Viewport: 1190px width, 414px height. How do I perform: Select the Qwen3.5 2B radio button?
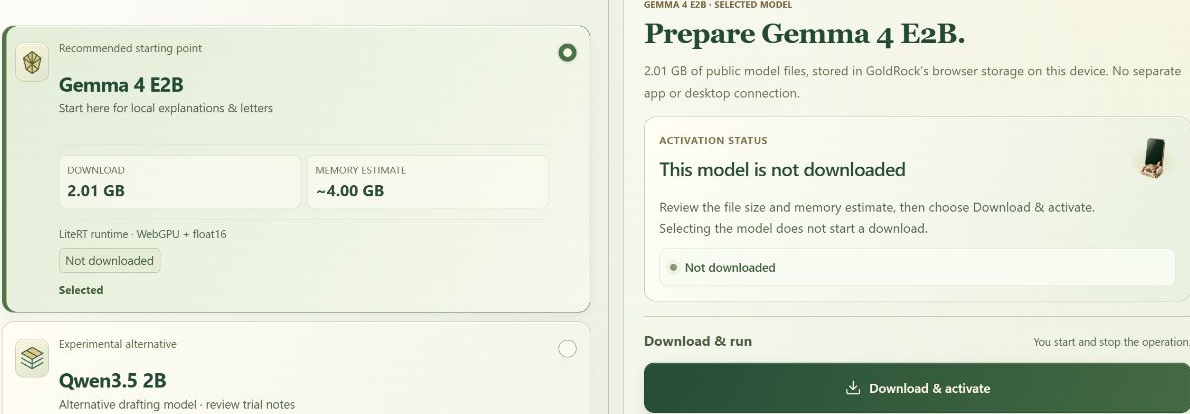(x=567, y=349)
